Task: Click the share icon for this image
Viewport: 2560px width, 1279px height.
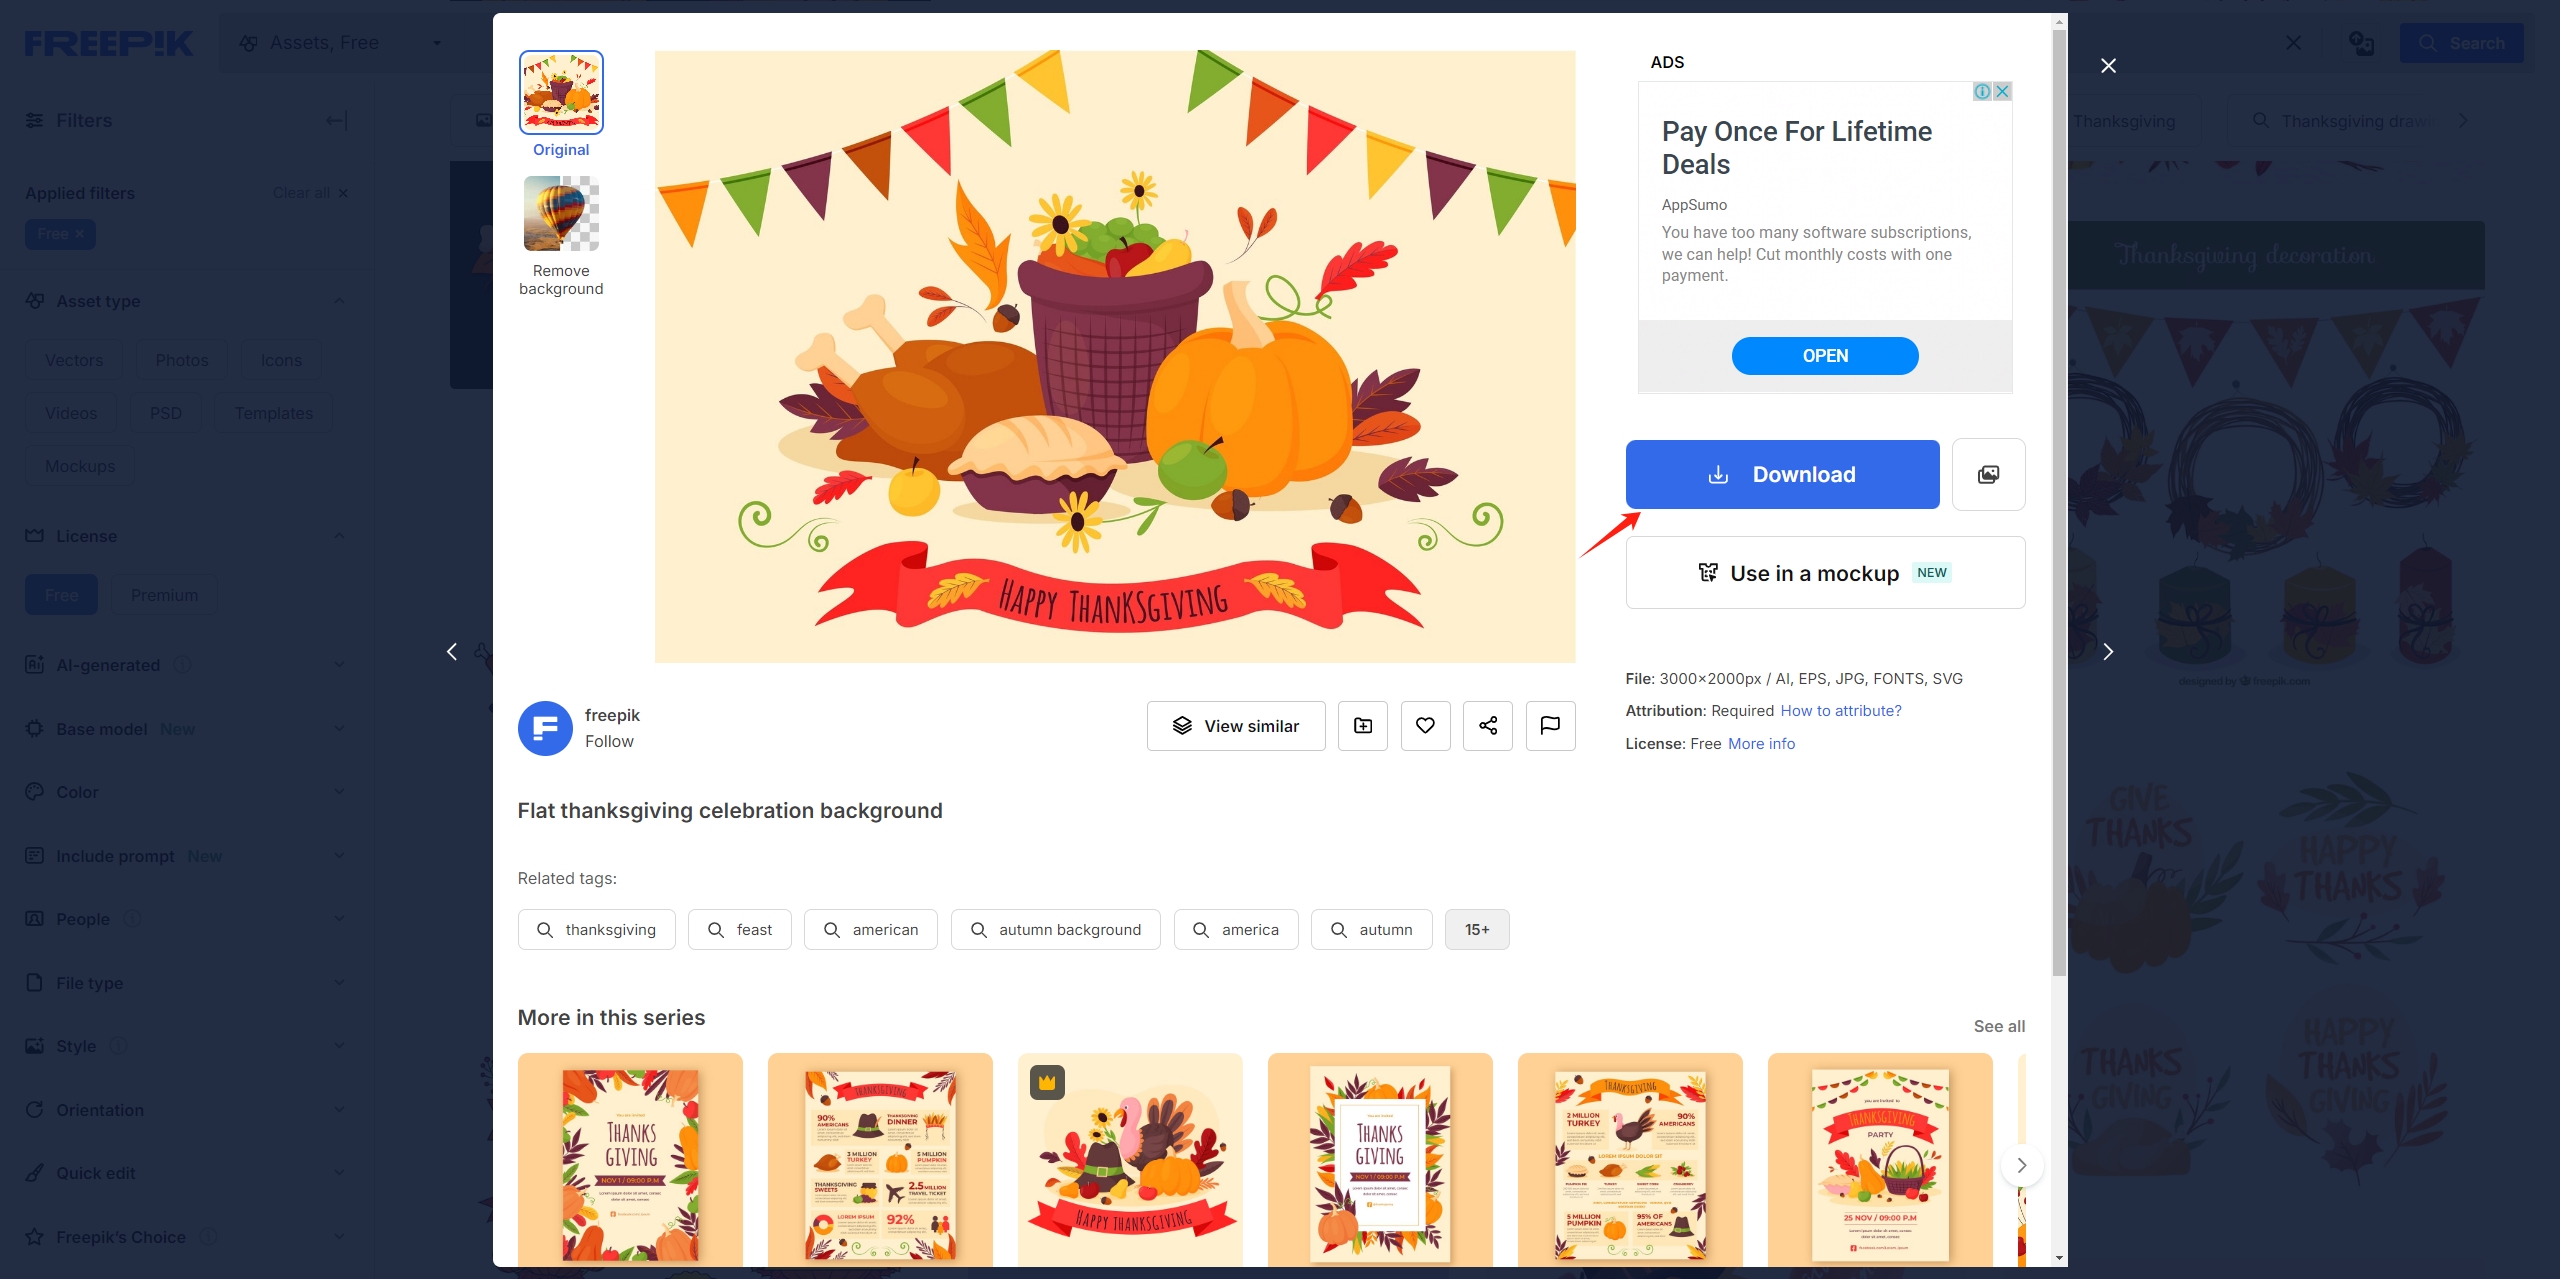Action: coord(1486,725)
